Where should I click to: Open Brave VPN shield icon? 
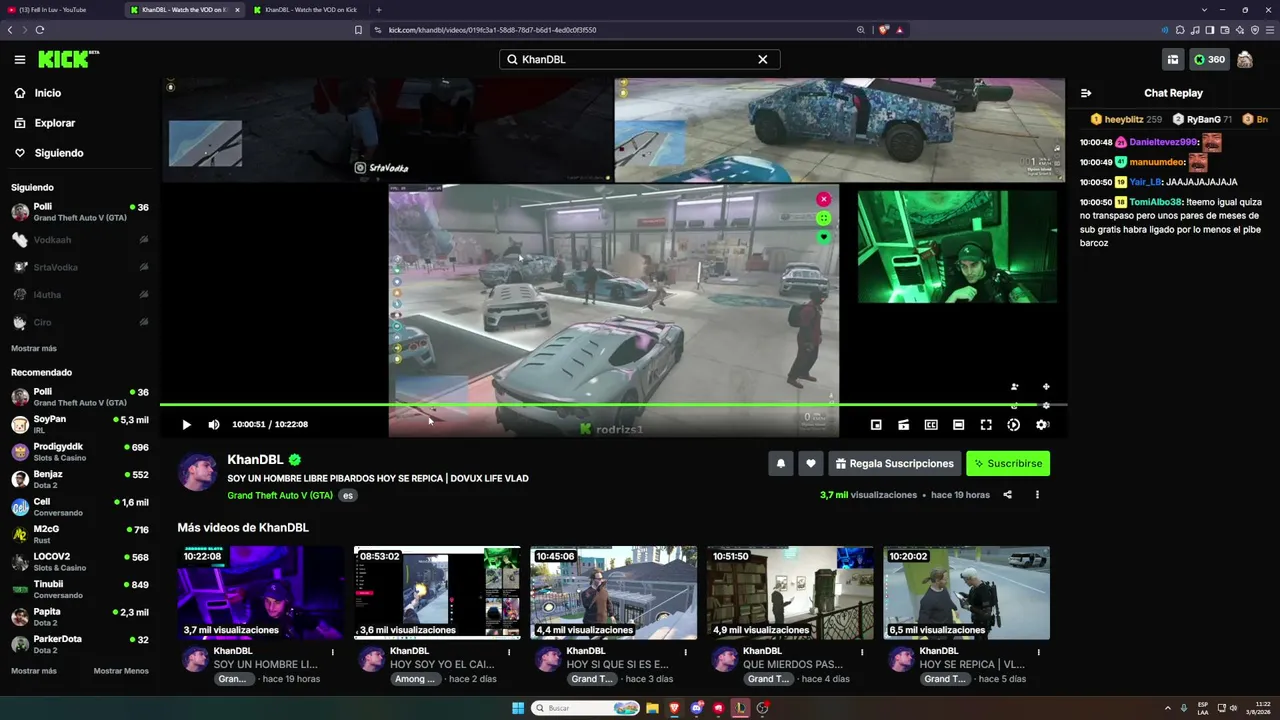point(1254,30)
